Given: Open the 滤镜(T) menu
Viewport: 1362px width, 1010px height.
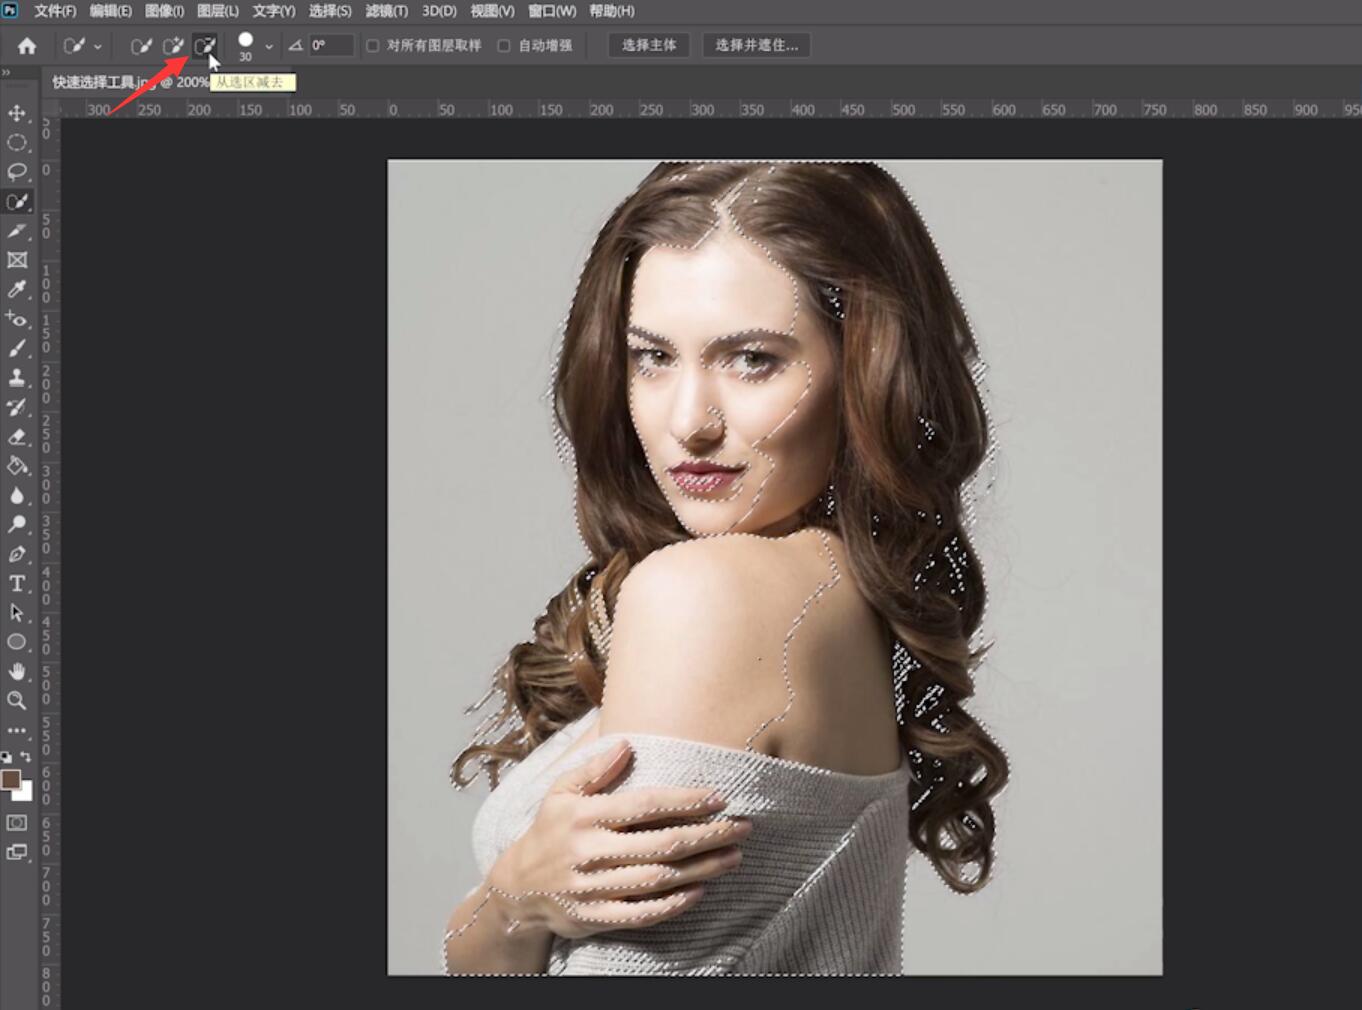Looking at the screenshot, I should 386,11.
